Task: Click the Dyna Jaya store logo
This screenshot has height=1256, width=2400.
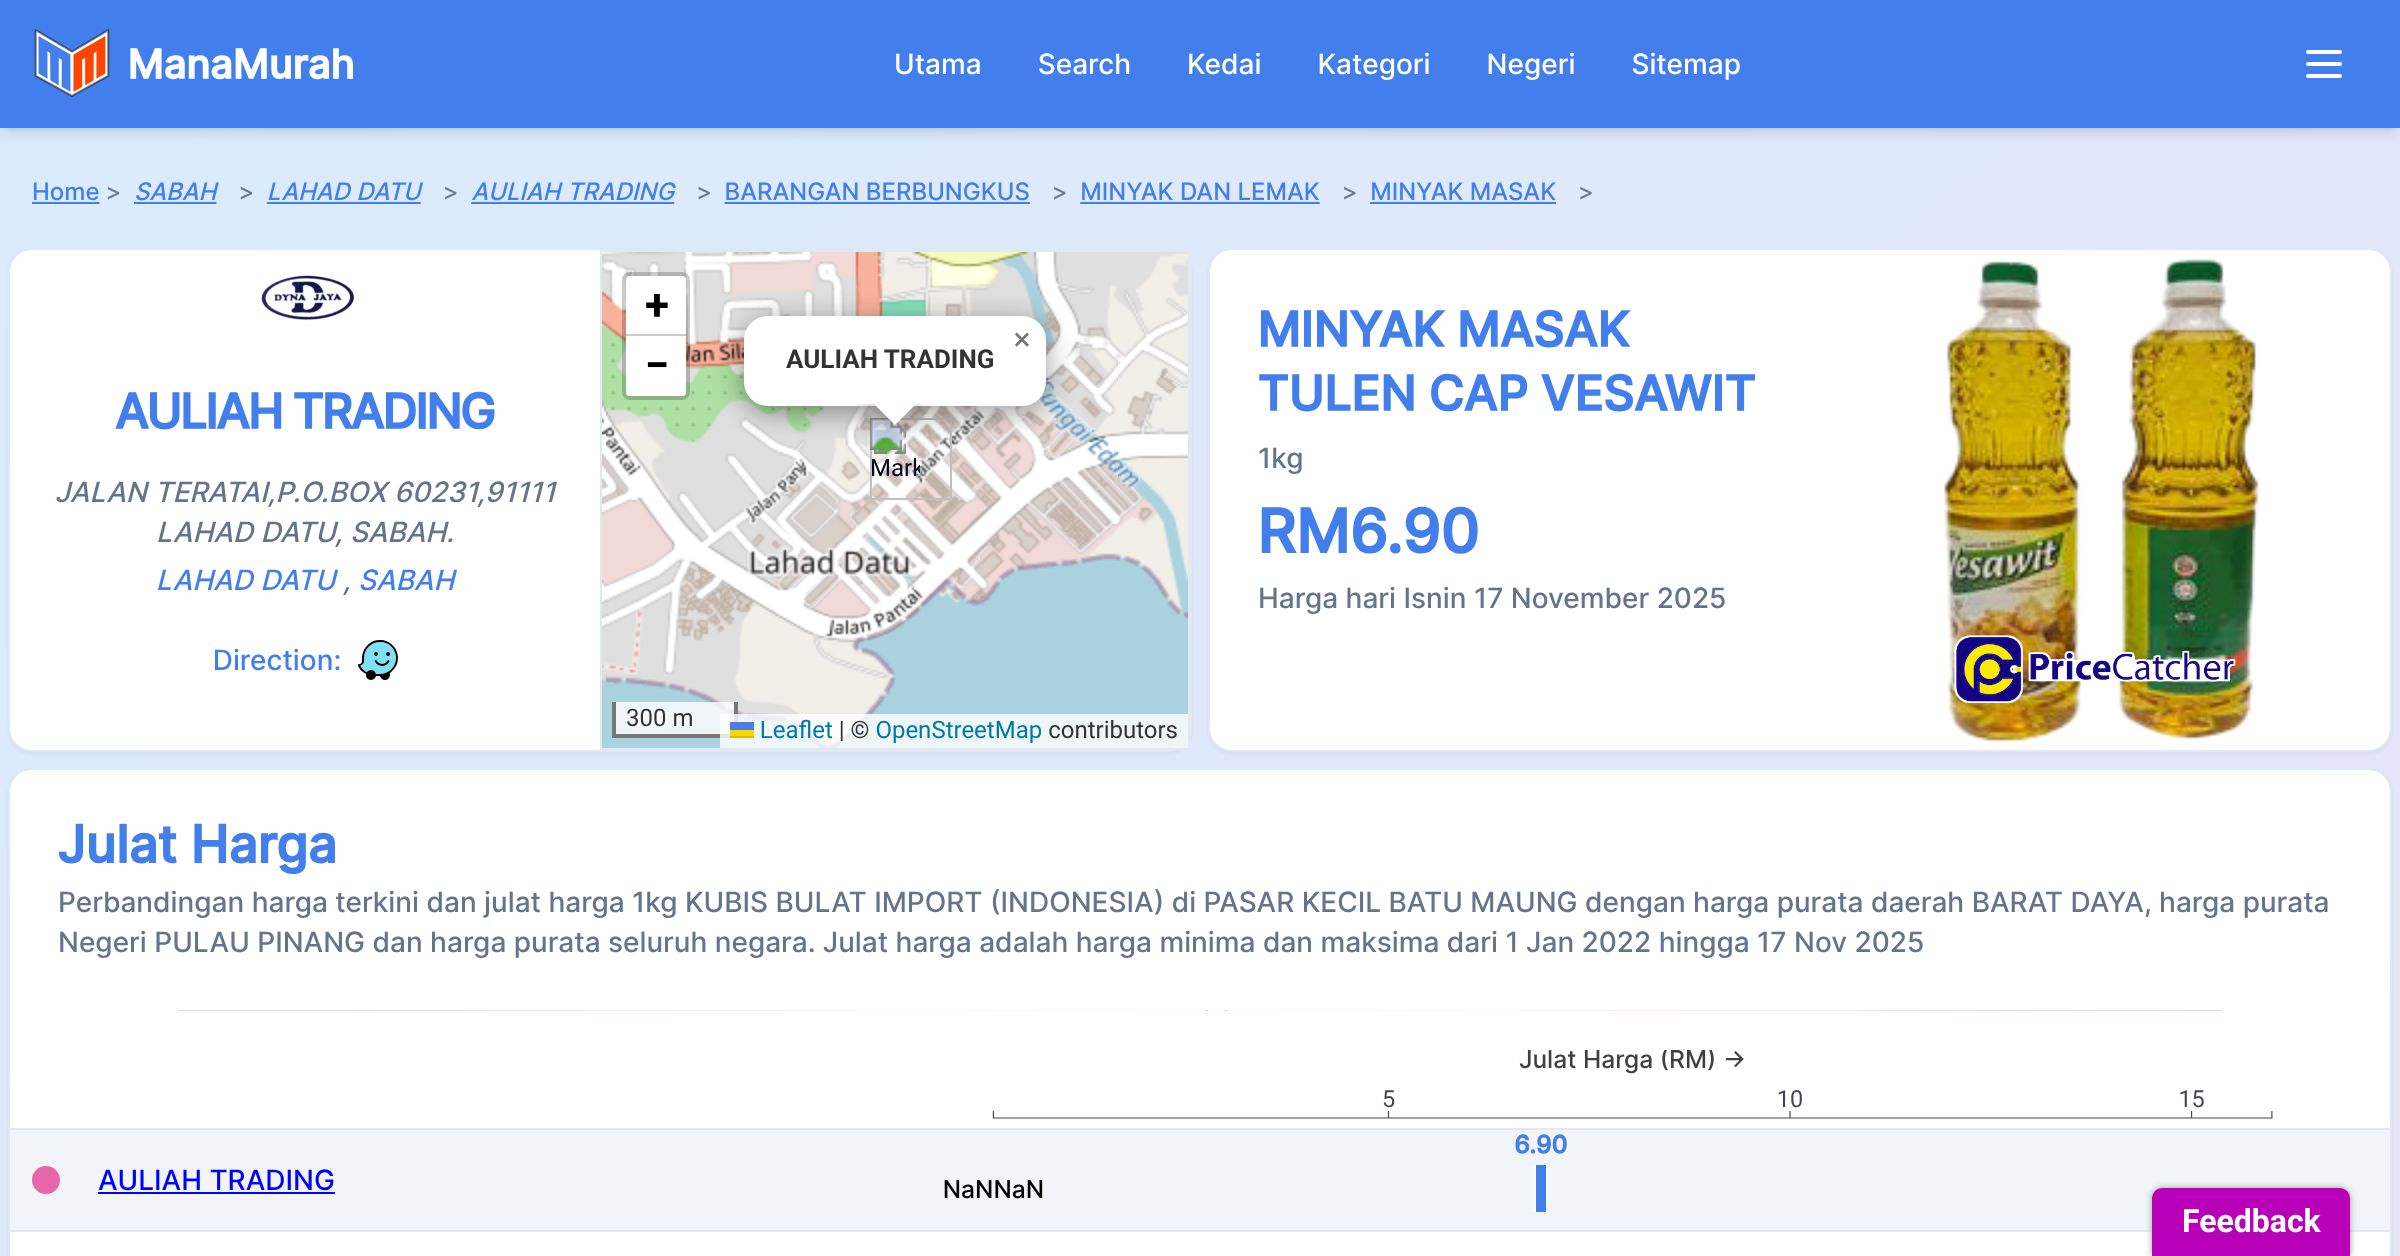Action: pos(307,297)
